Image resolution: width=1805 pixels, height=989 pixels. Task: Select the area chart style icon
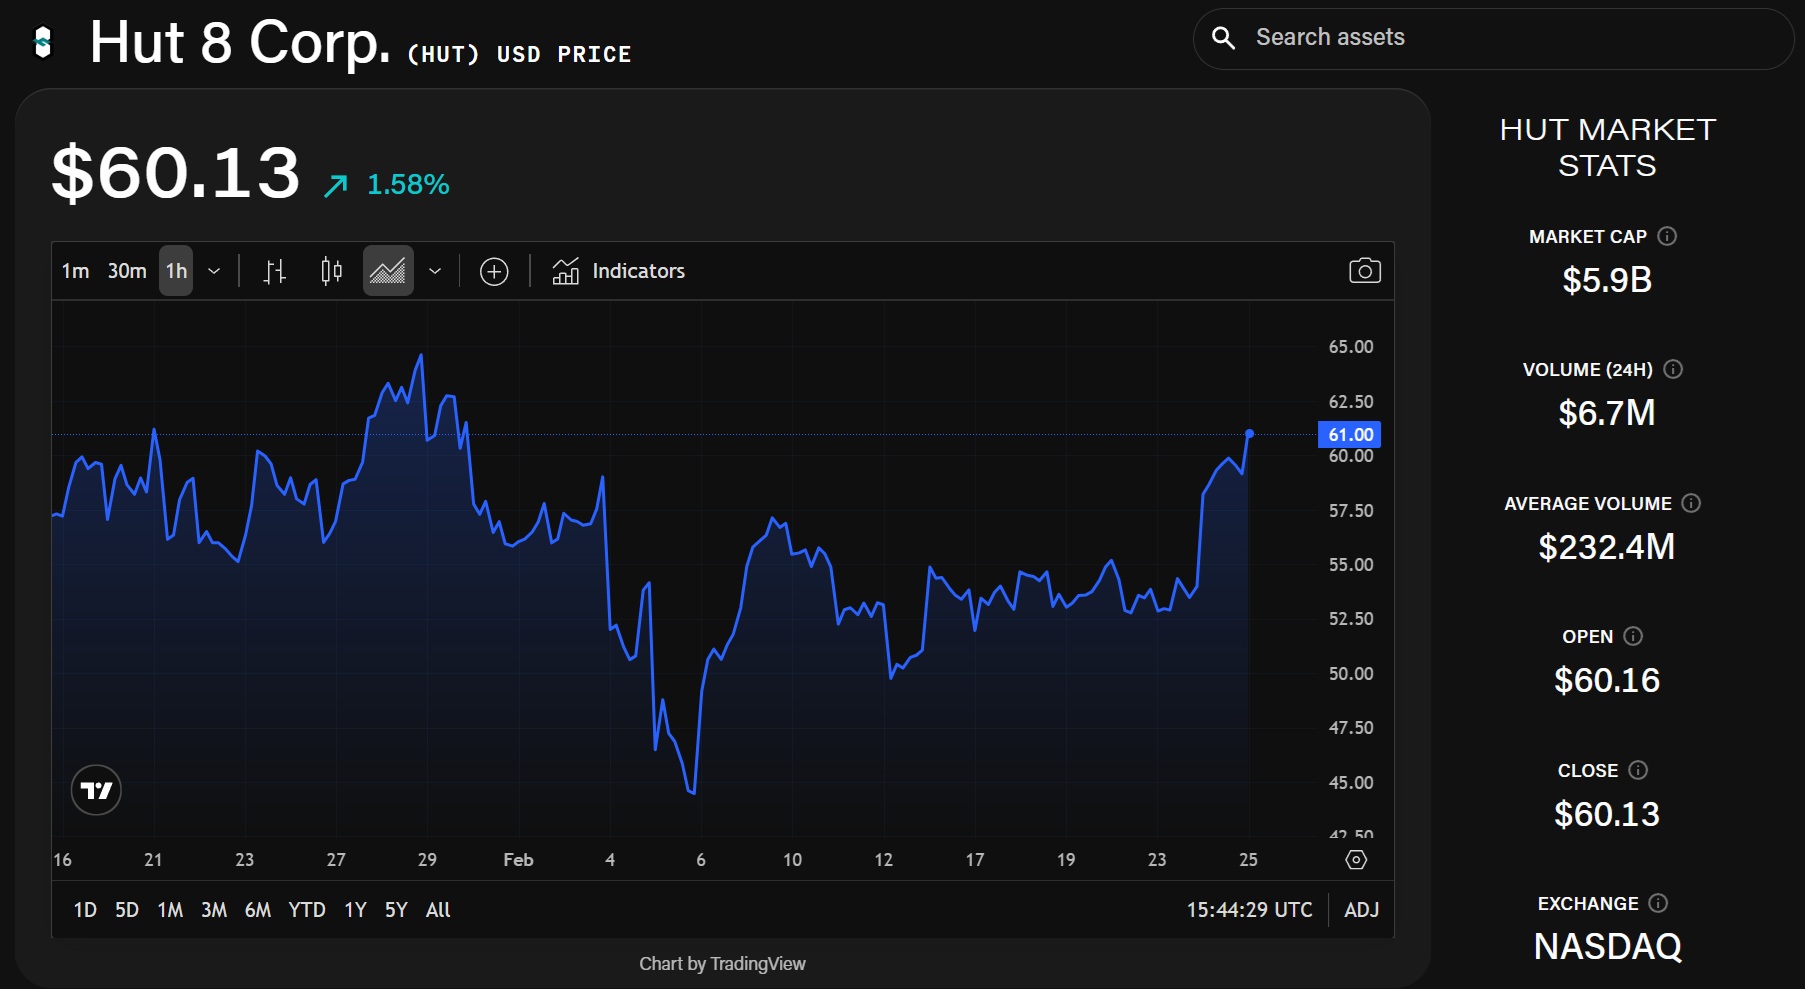(x=388, y=271)
